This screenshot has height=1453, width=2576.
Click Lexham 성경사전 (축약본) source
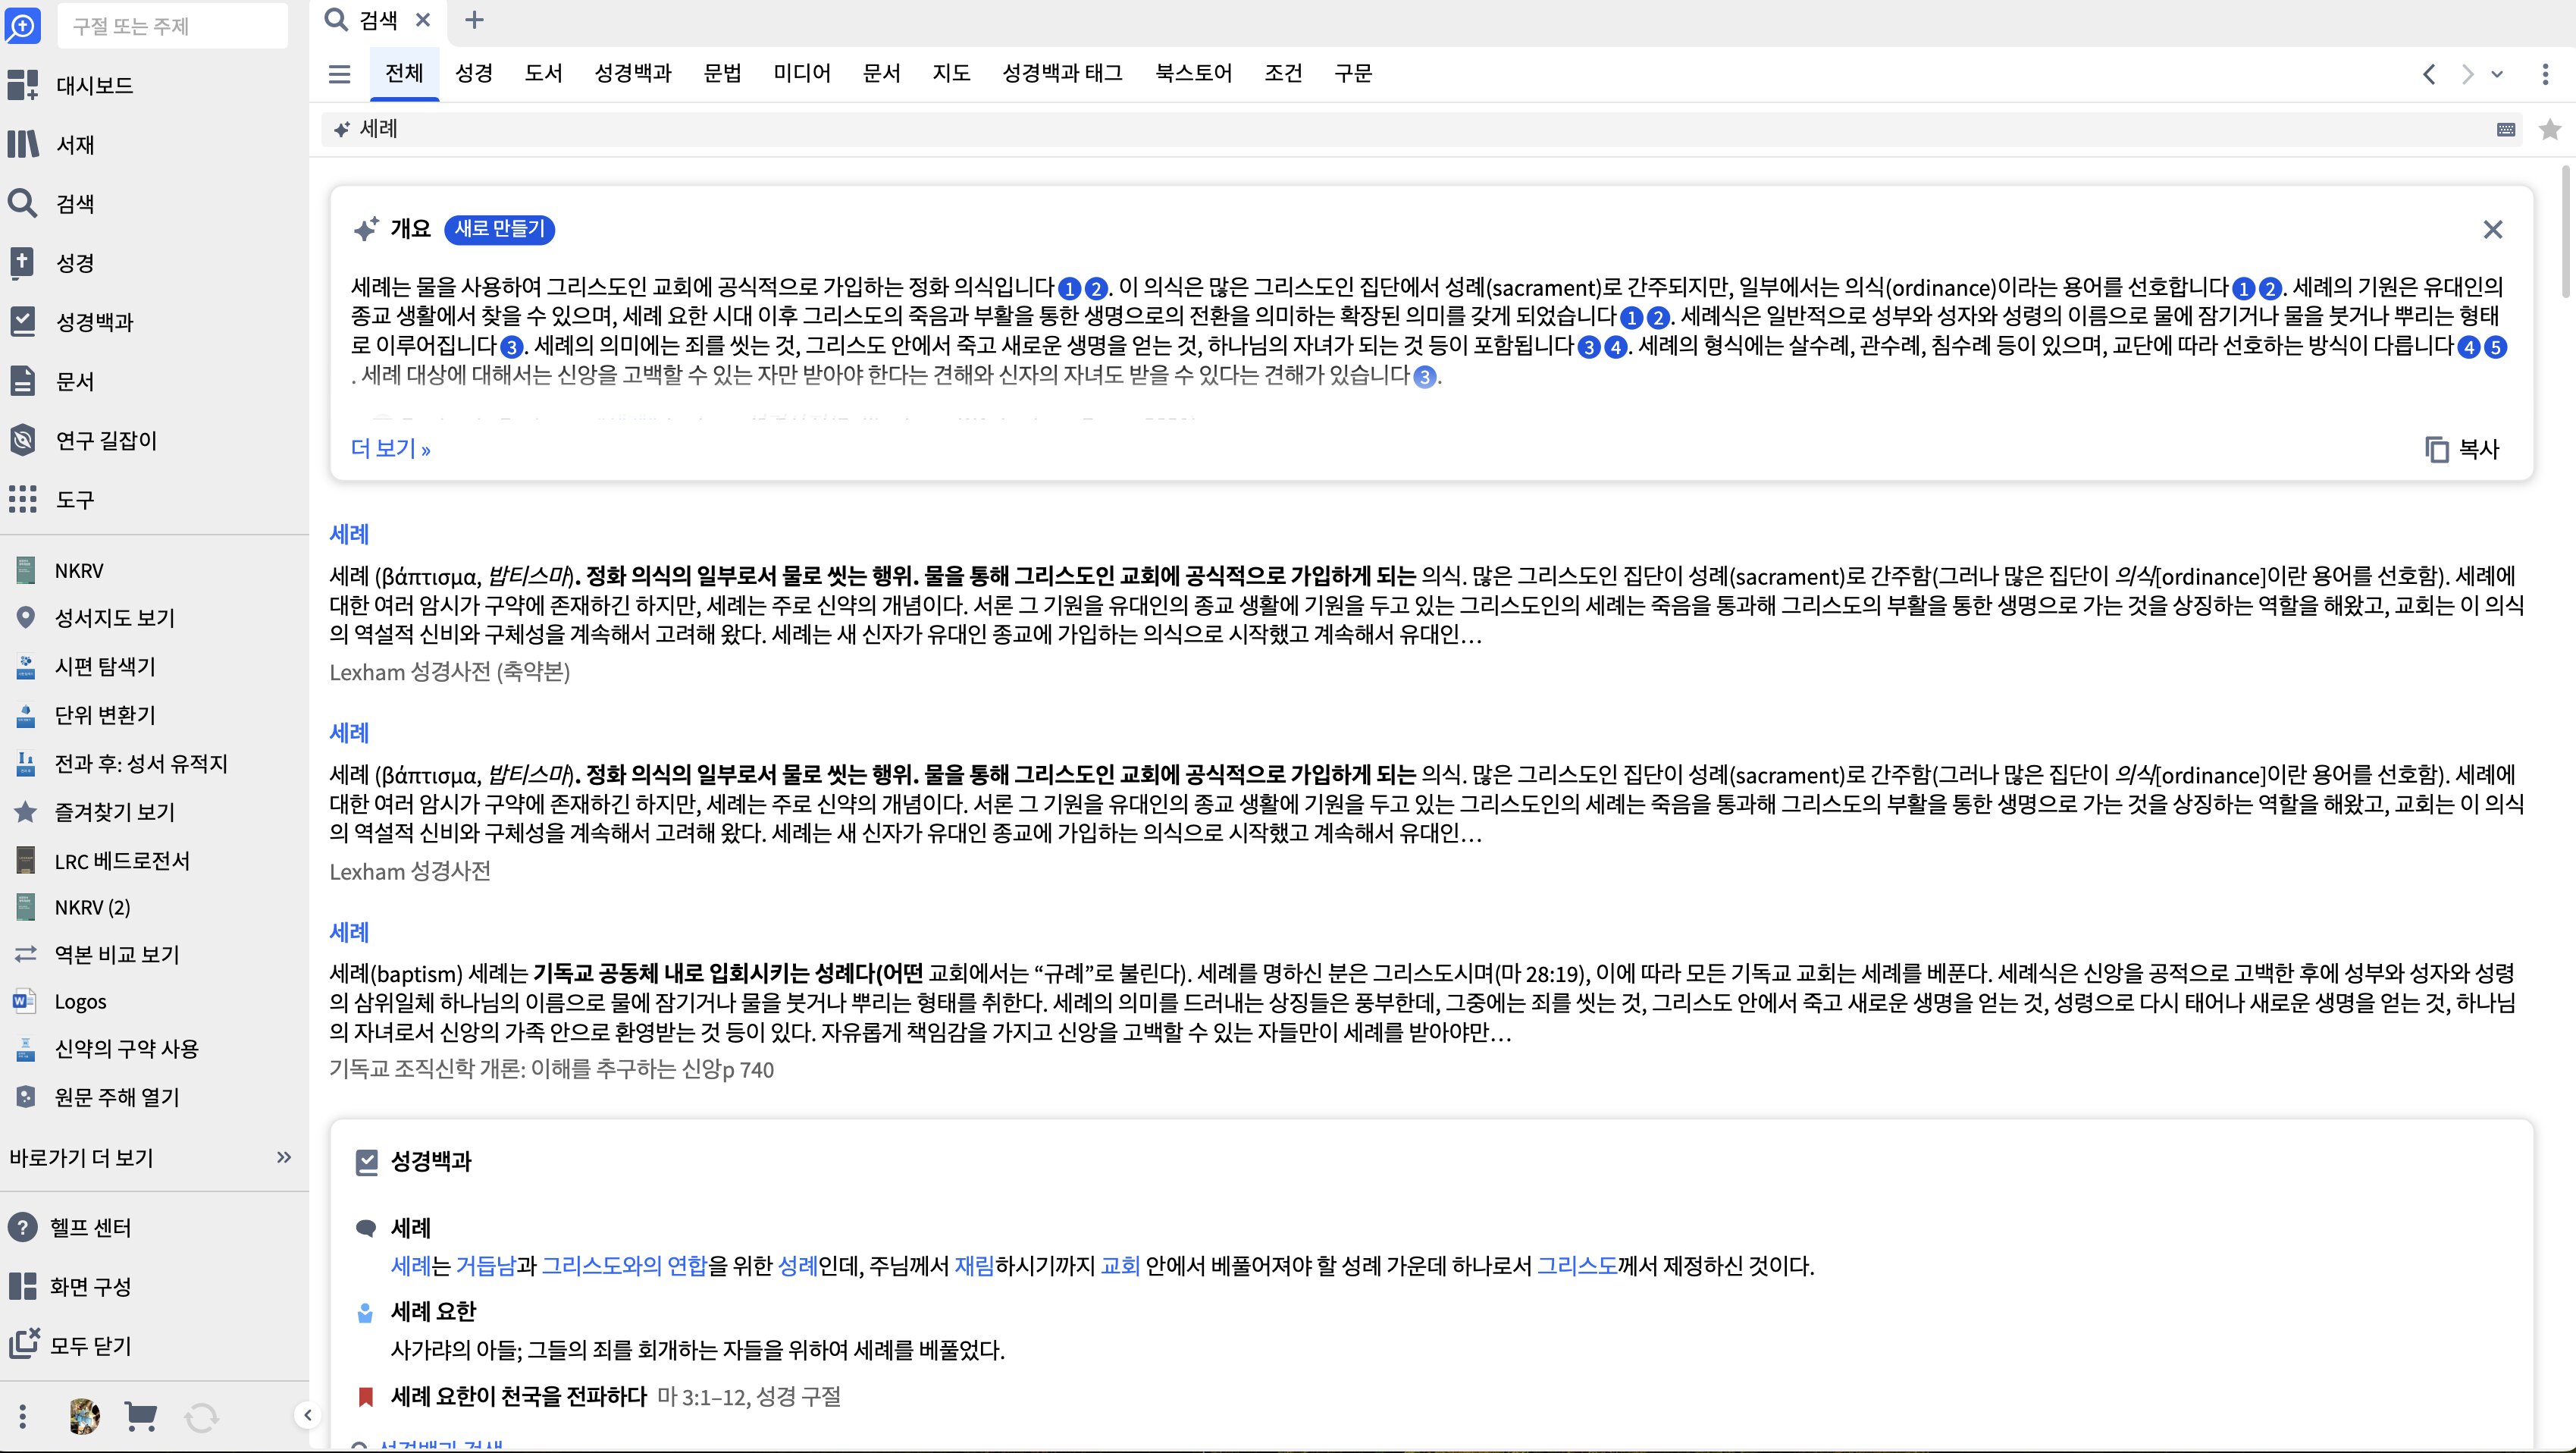click(x=450, y=672)
